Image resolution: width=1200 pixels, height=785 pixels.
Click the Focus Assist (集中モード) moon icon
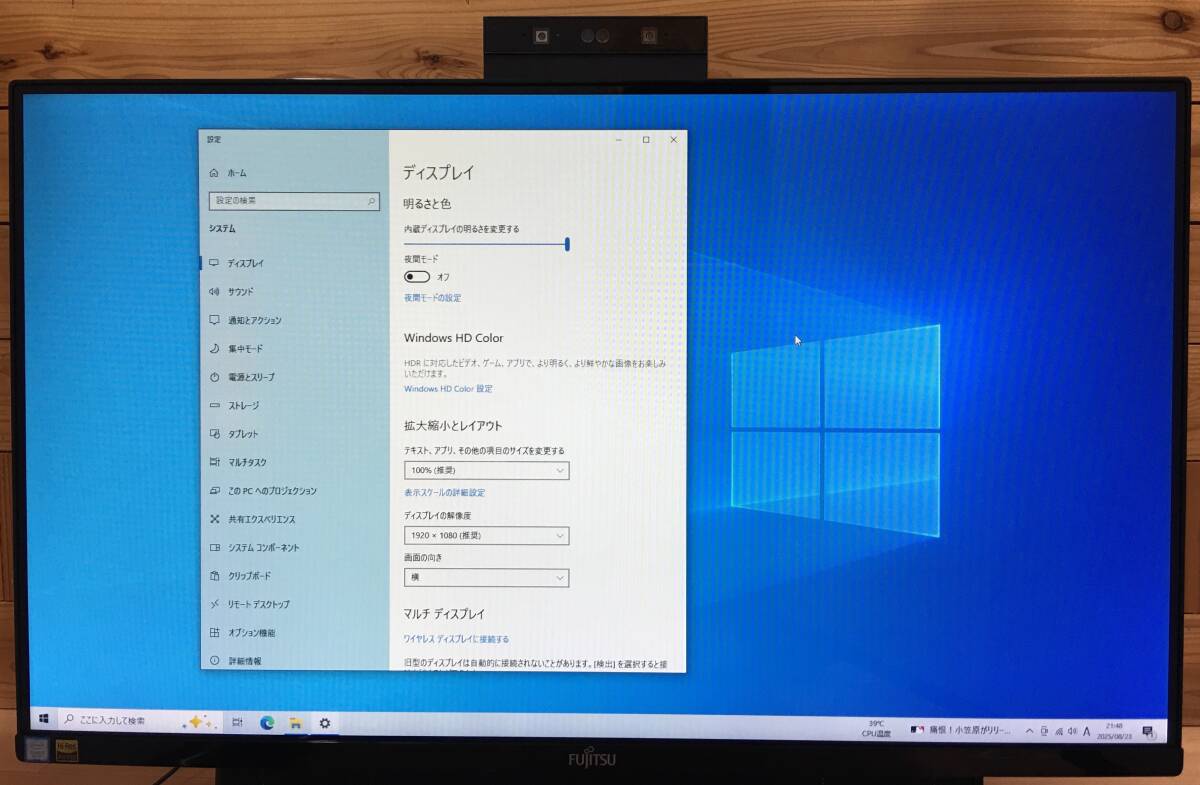click(x=214, y=349)
